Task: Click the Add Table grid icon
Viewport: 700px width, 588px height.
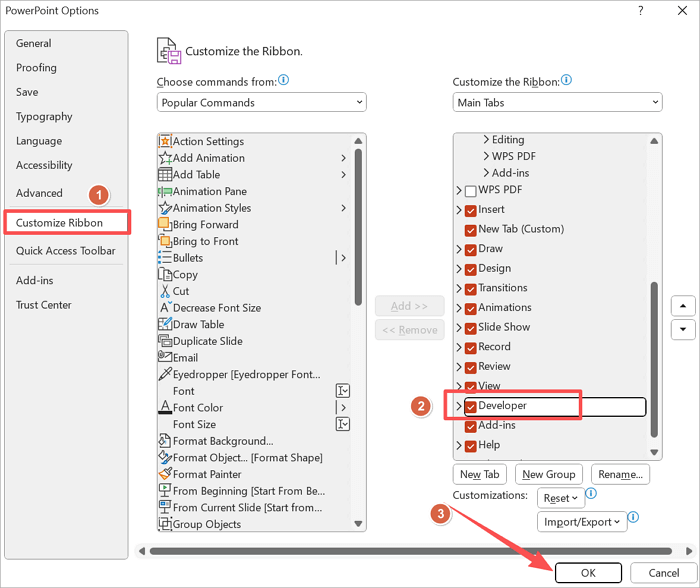Action: [x=165, y=174]
